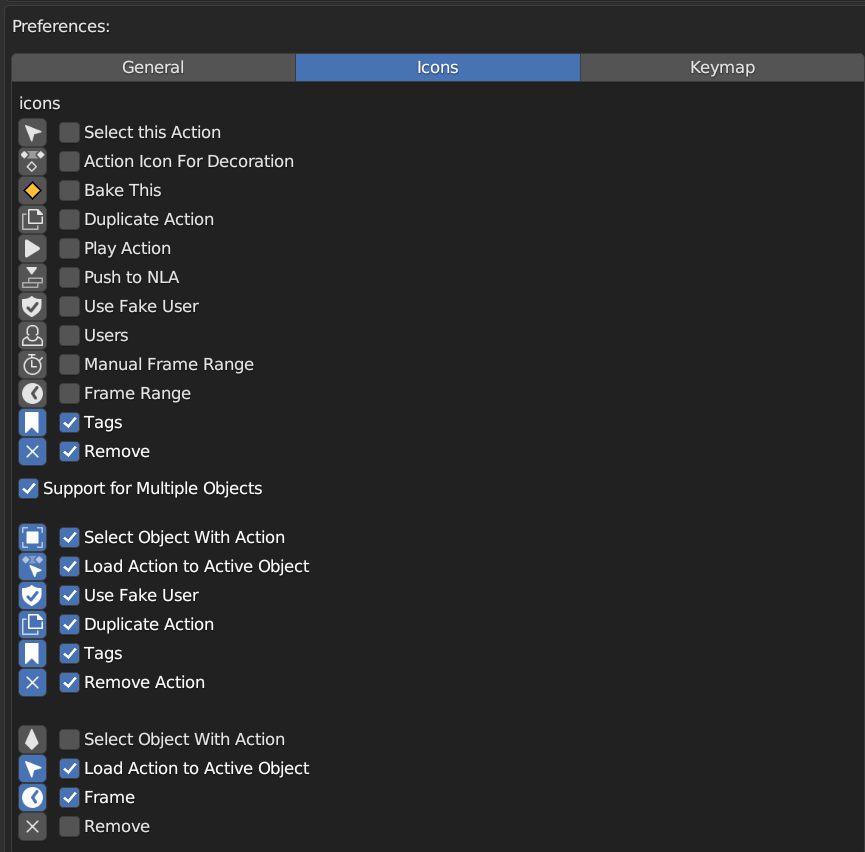Image resolution: width=865 pixels, height=852 pixels.
Task: Enable the Select this Action checkbox
Action: pyautogui.click(x=69, y=133)
